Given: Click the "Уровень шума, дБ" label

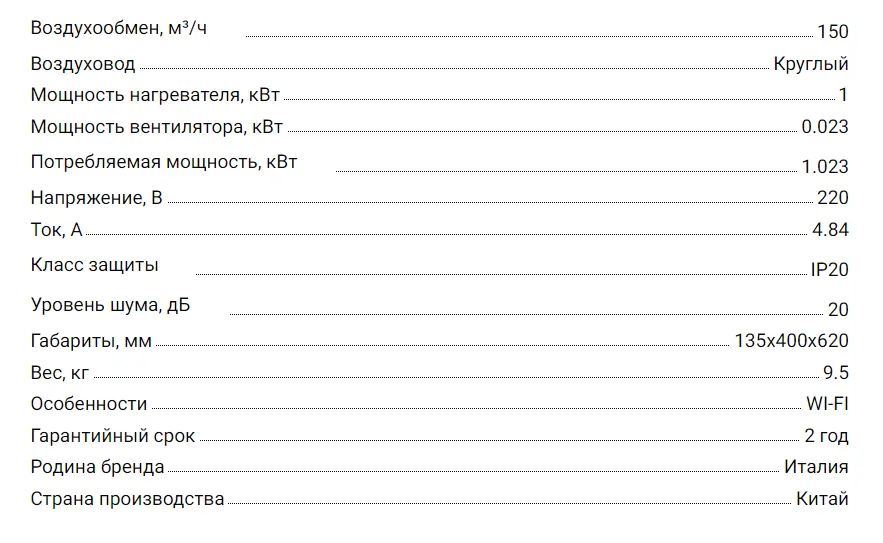Looking at the screenshot, I should 110,305.
